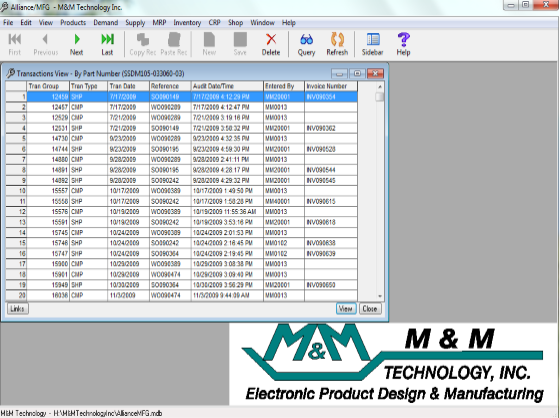560x418 pixels.
Task: Go to the Previous record
Action: (x=45, y=44)
